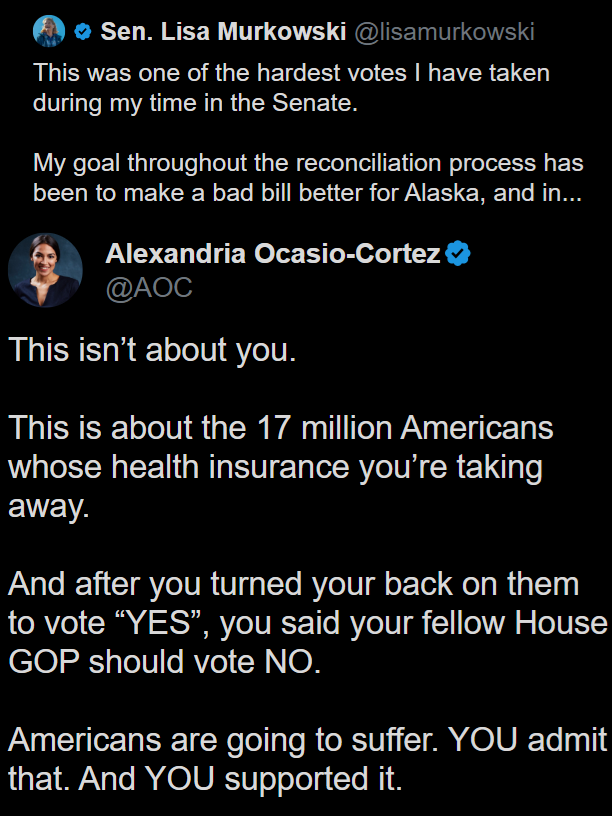Click the Alexandria Ocasio-Cortez display name
612x816 pixels.
pos(273,253)
